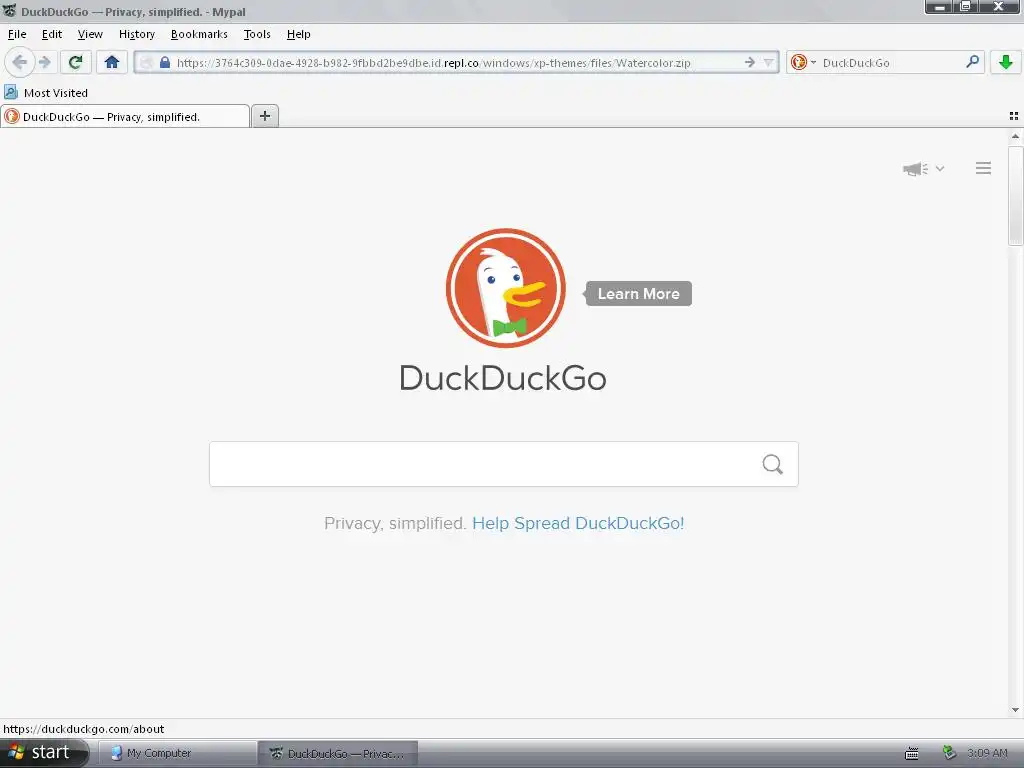Viewport: 1024px width, 768px height.
Task: Open the search engine selector dropdown
Action: (803, 62)
